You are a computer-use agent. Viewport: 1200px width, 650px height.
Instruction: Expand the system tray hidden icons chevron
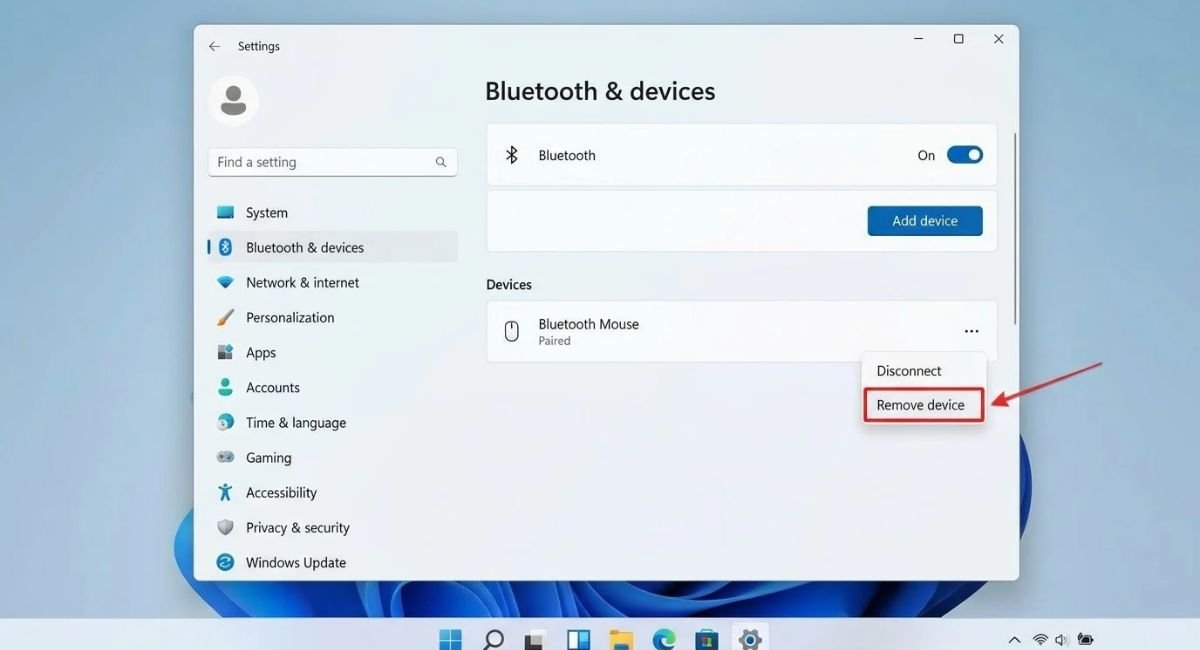[x=1014, y=640]
